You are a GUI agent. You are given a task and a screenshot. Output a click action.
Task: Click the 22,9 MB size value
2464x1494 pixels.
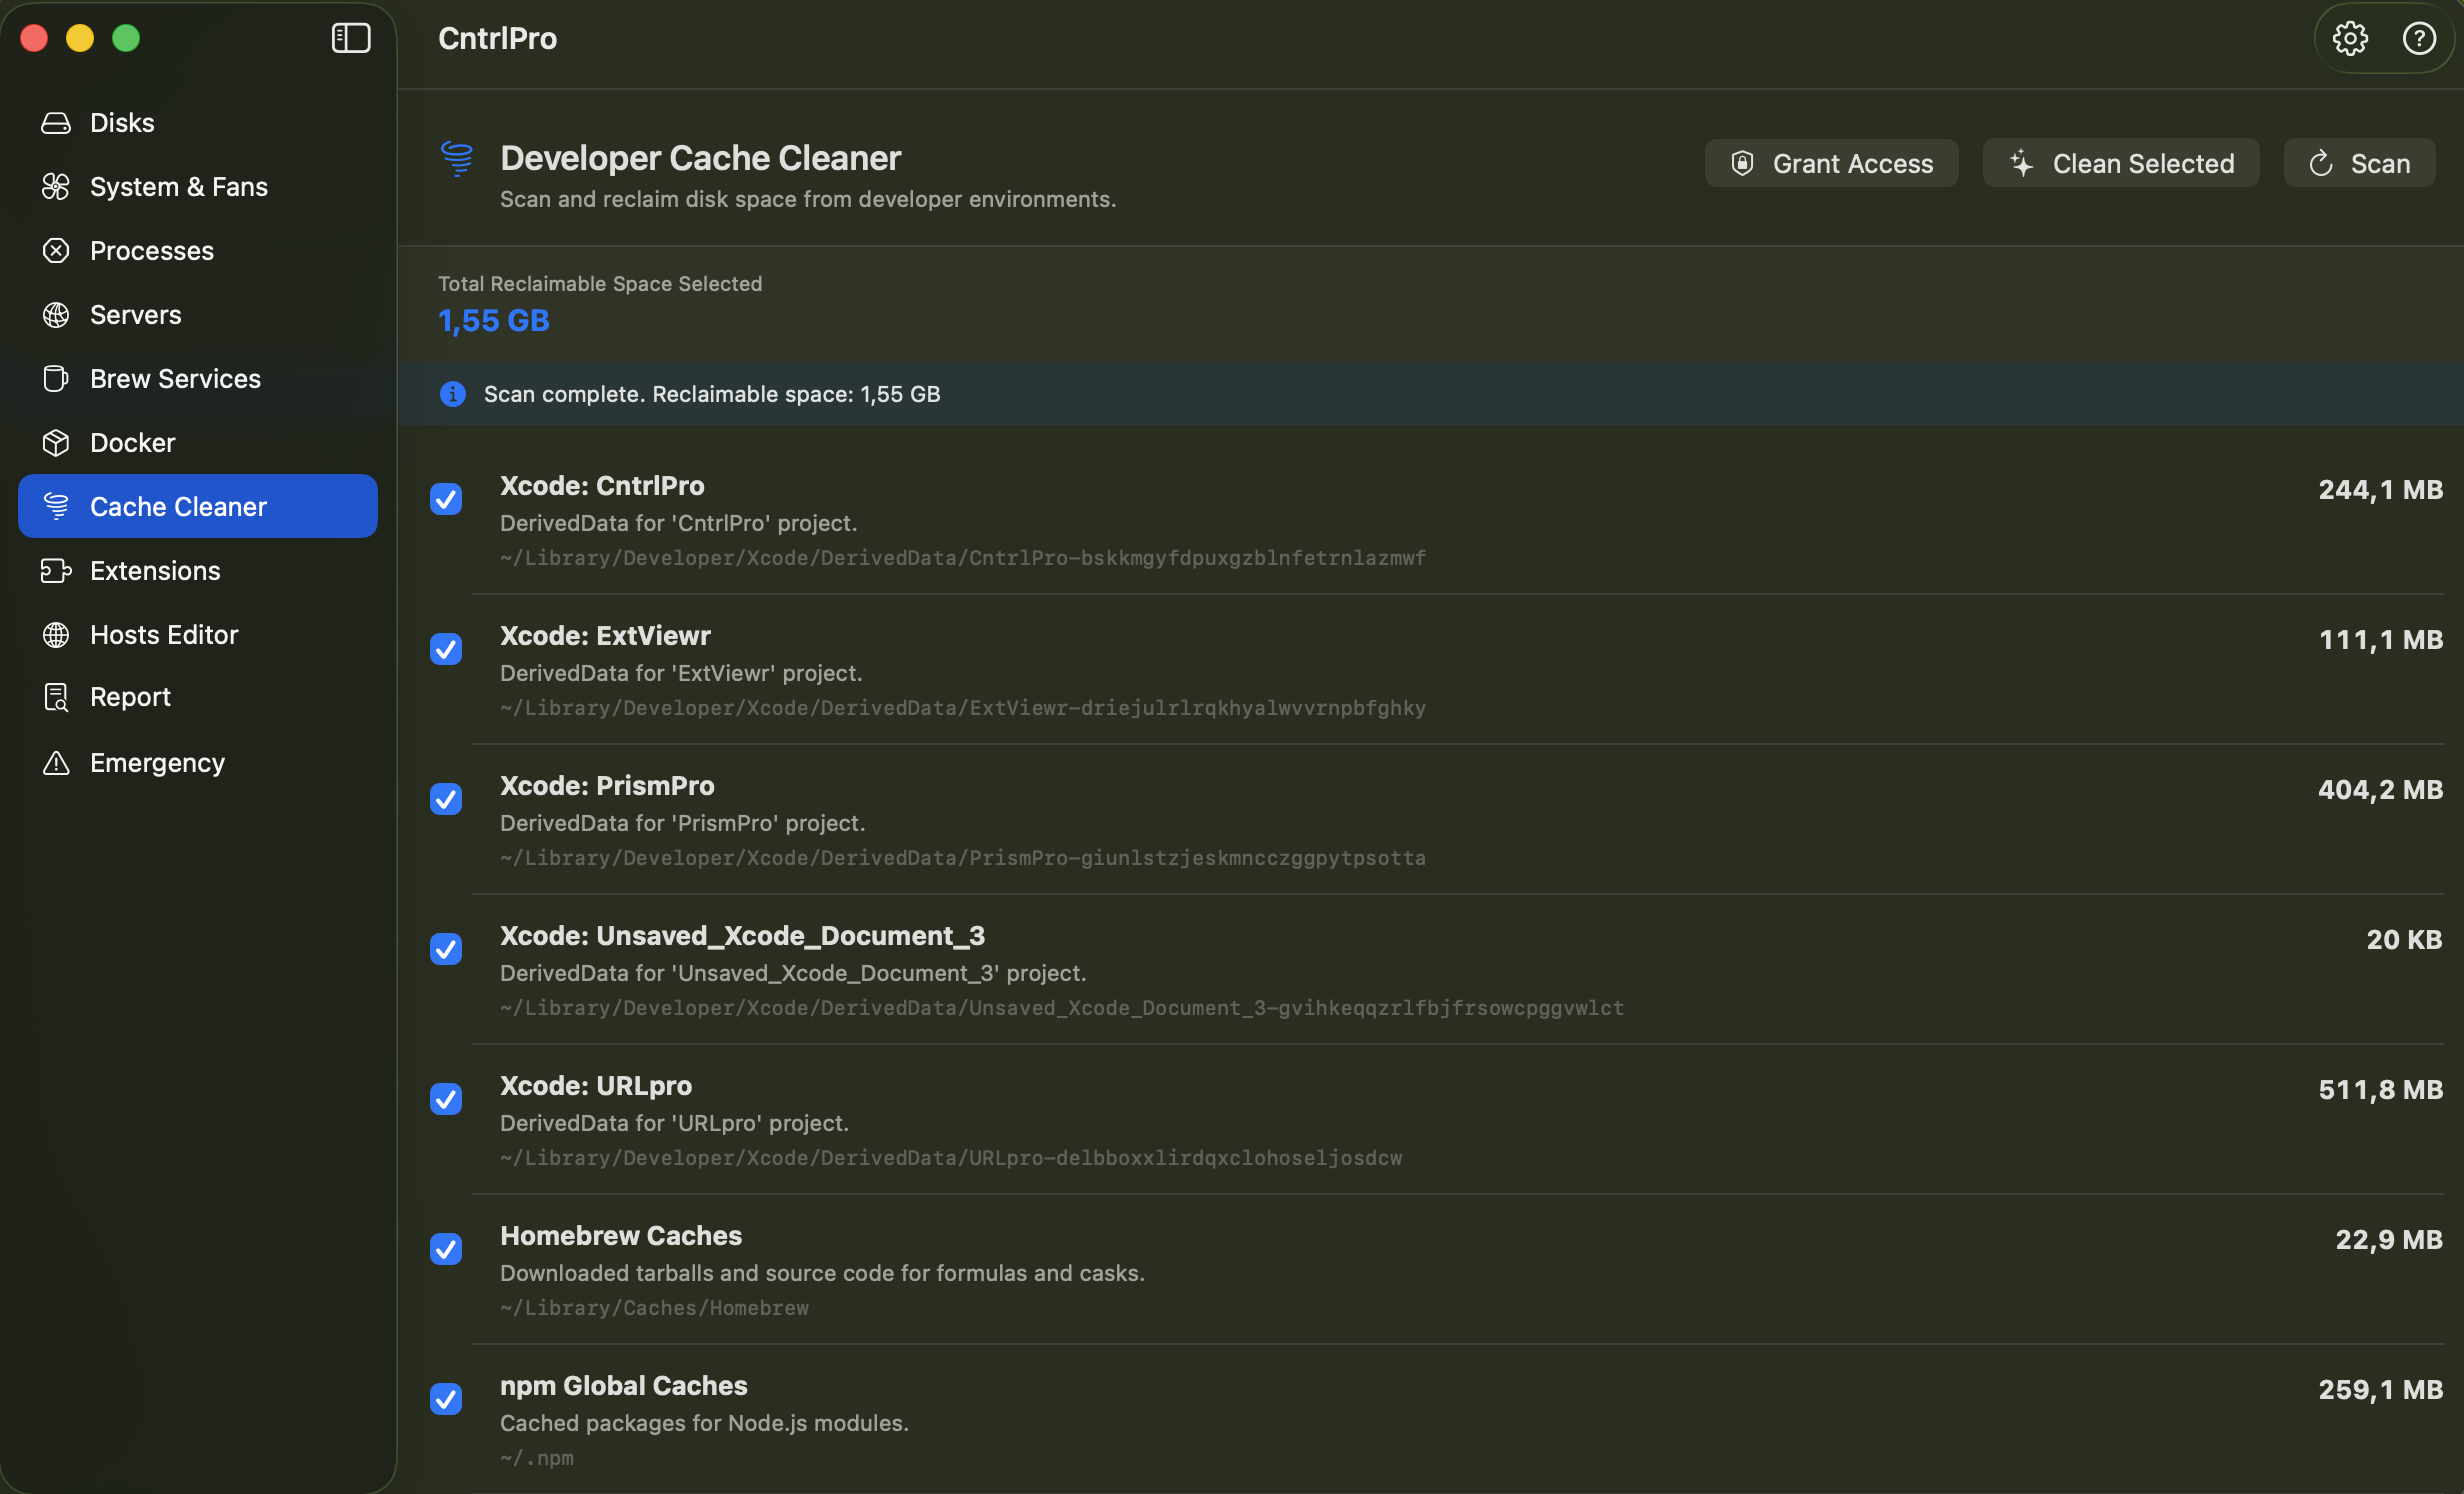(x=2389, y=1240)
